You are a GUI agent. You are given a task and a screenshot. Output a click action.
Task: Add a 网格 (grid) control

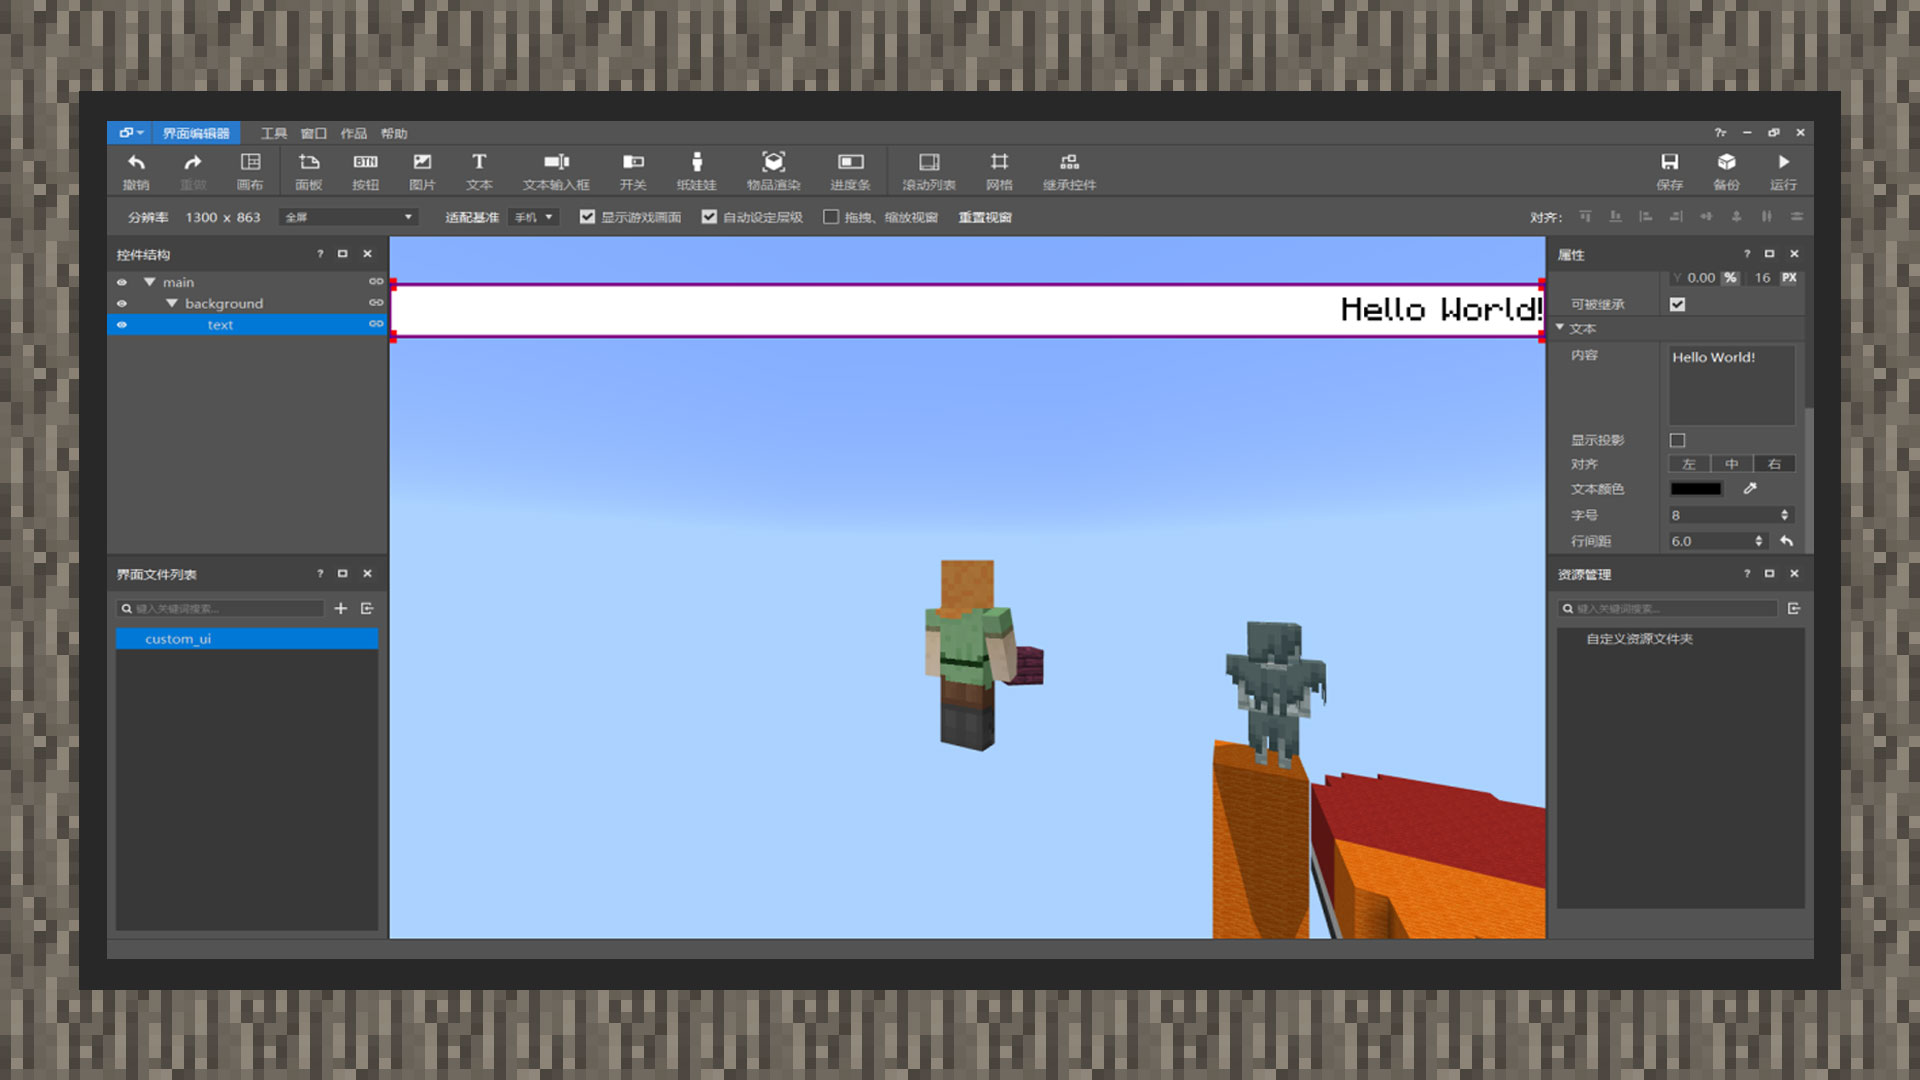click(999, 170)
